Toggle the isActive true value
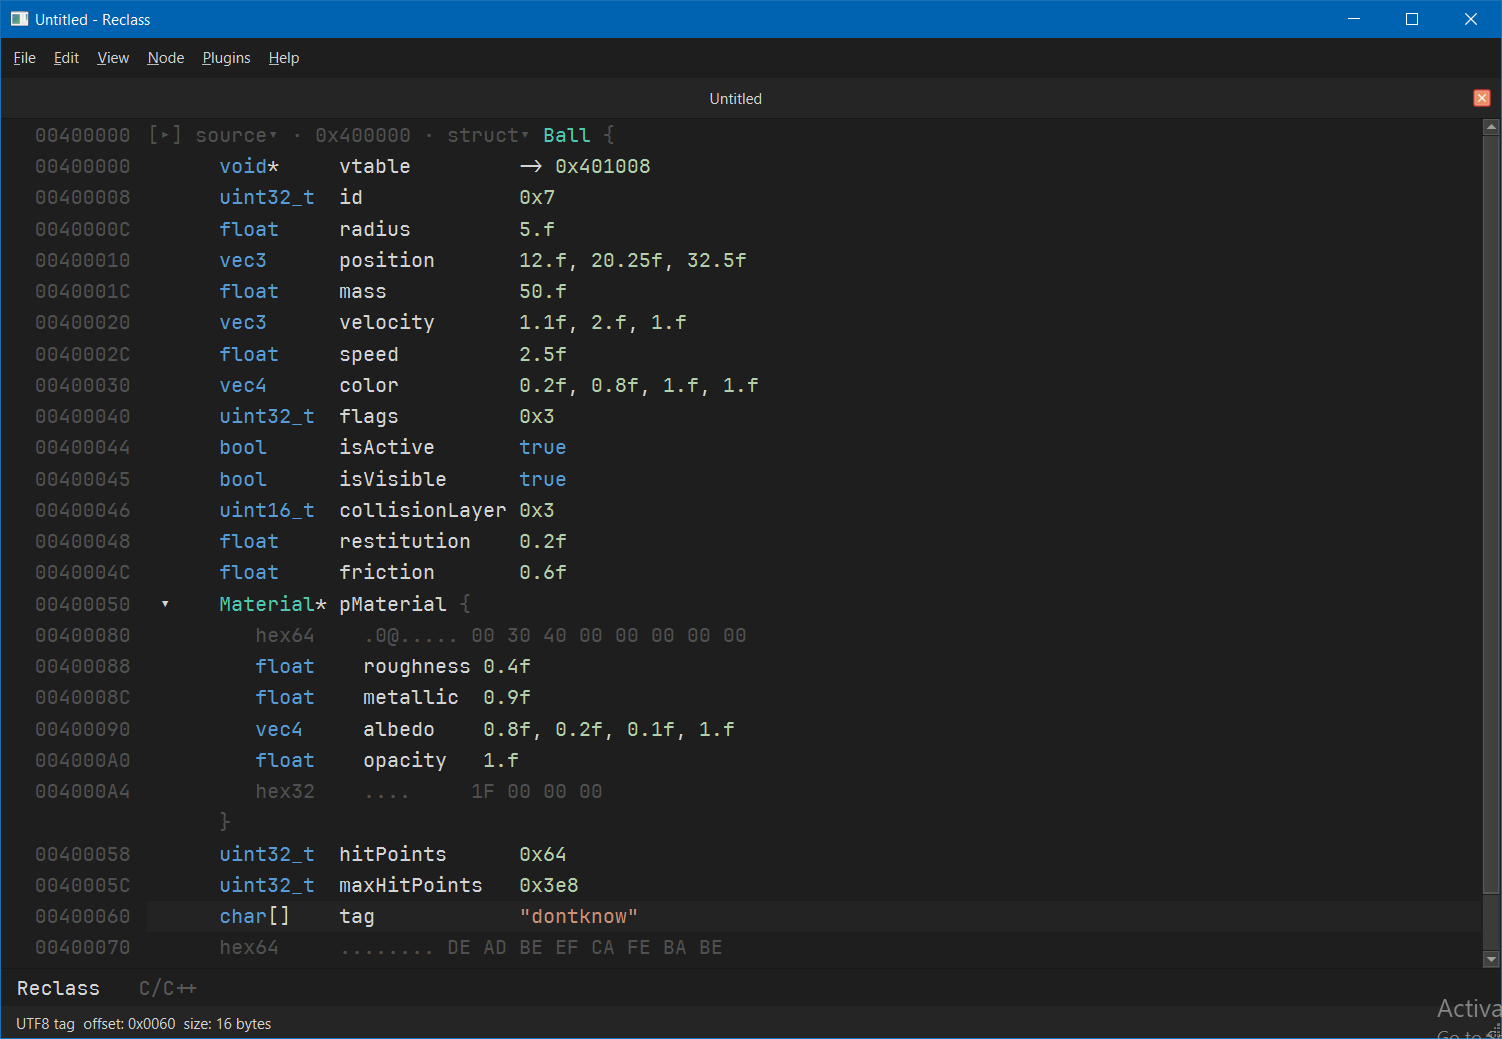Screen dimensions: 1502x1039 tap(543, 447)
